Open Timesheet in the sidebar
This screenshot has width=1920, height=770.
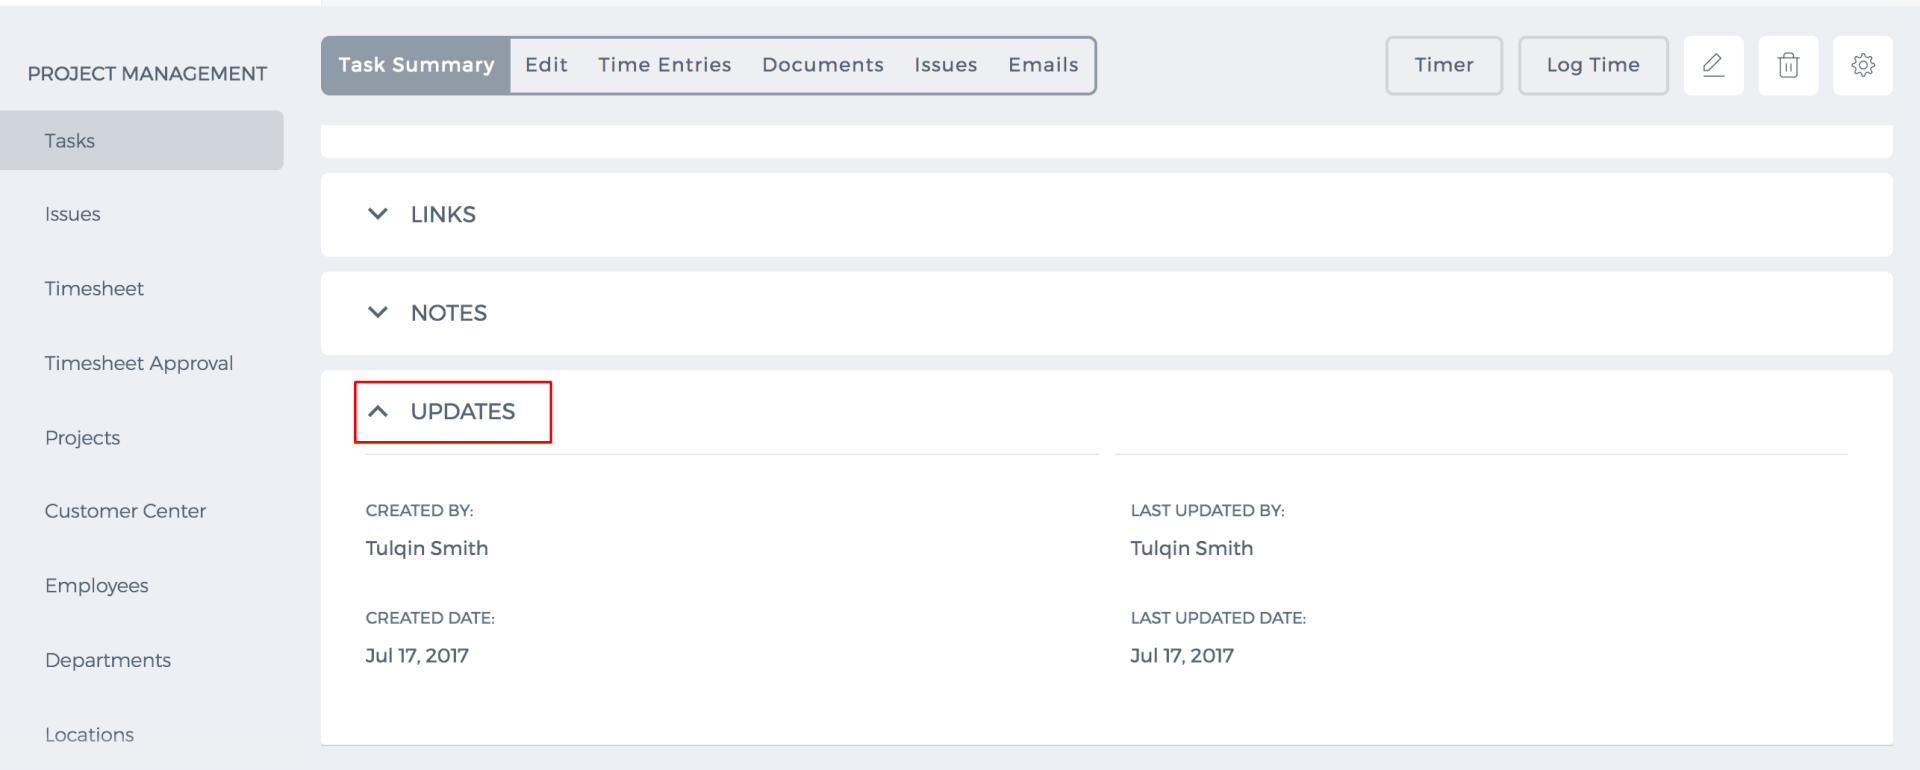pos(94,289)
